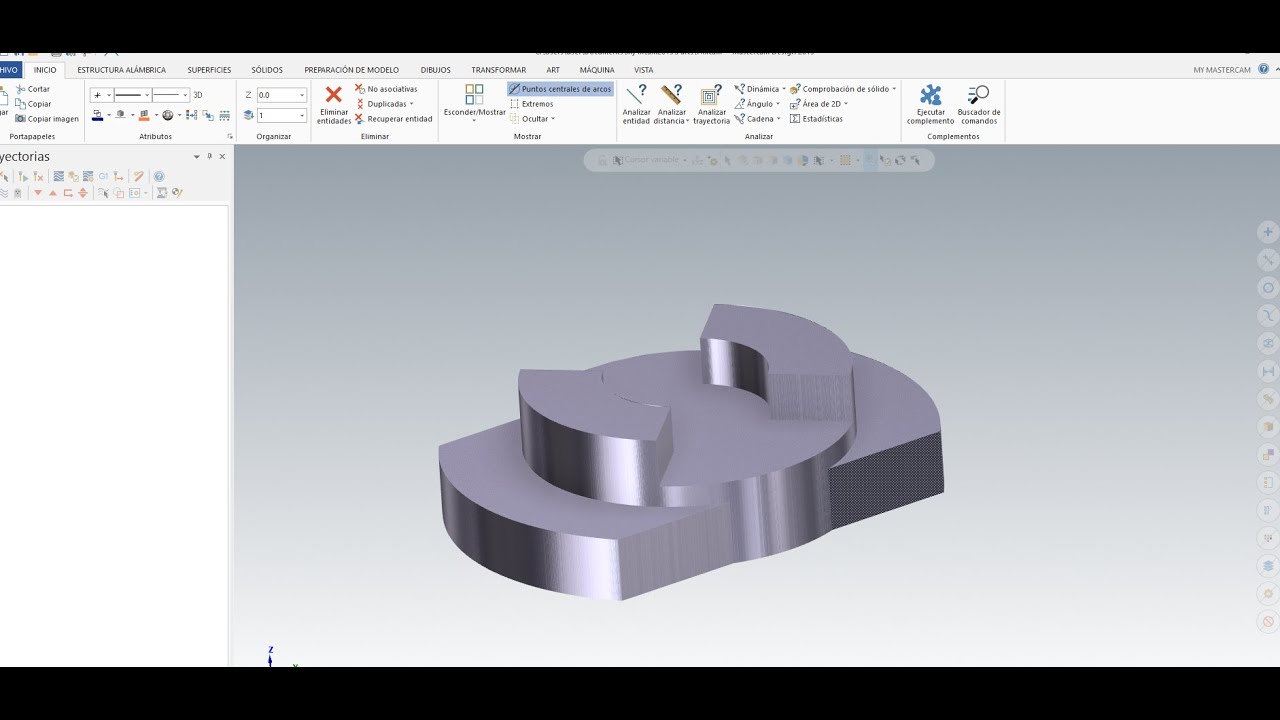Click the plus icon in right sidebar

[1268, 232]
